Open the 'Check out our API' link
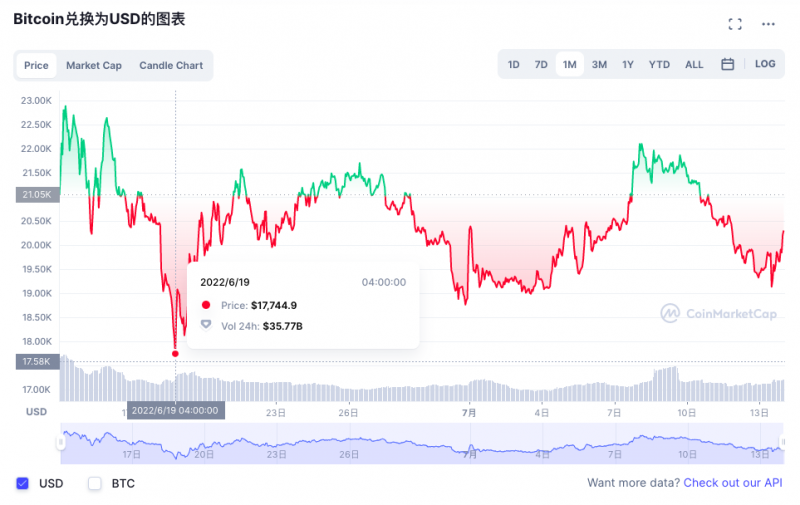Screen dimensions: 800x505 pyautogui.click(x=733, y=484)
